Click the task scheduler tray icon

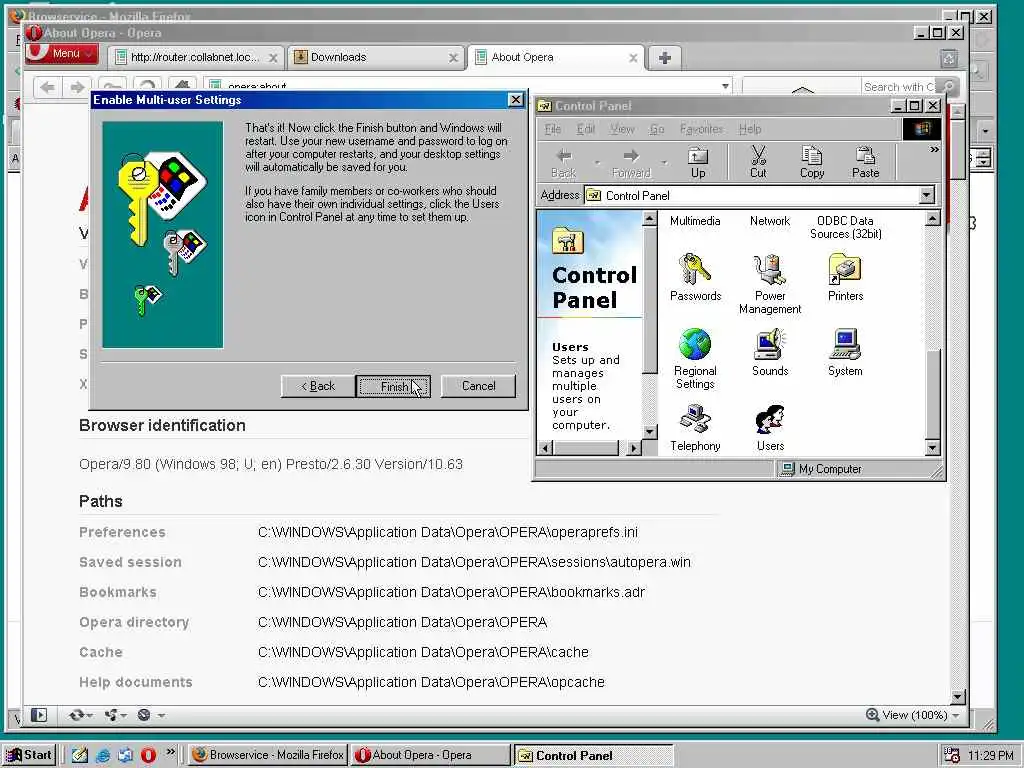point(952,755)
